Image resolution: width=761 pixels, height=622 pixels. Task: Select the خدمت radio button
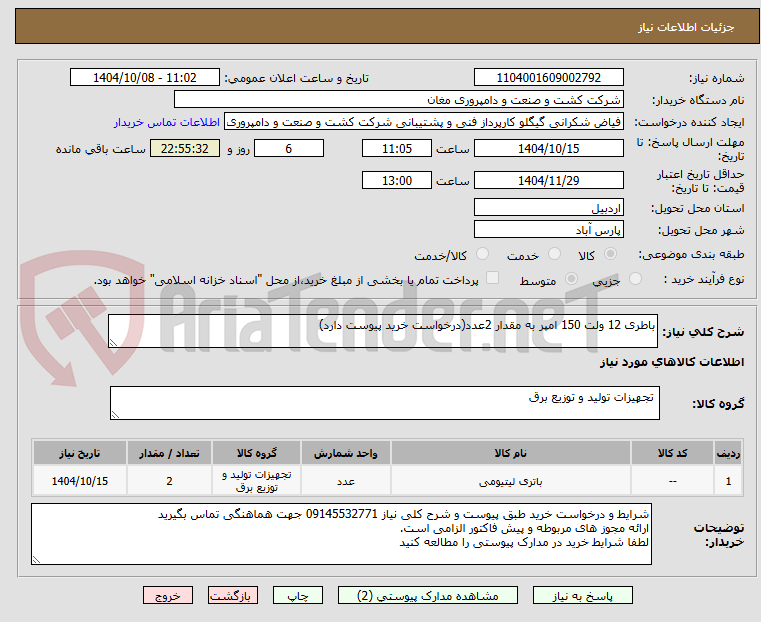tap(554, 254)
